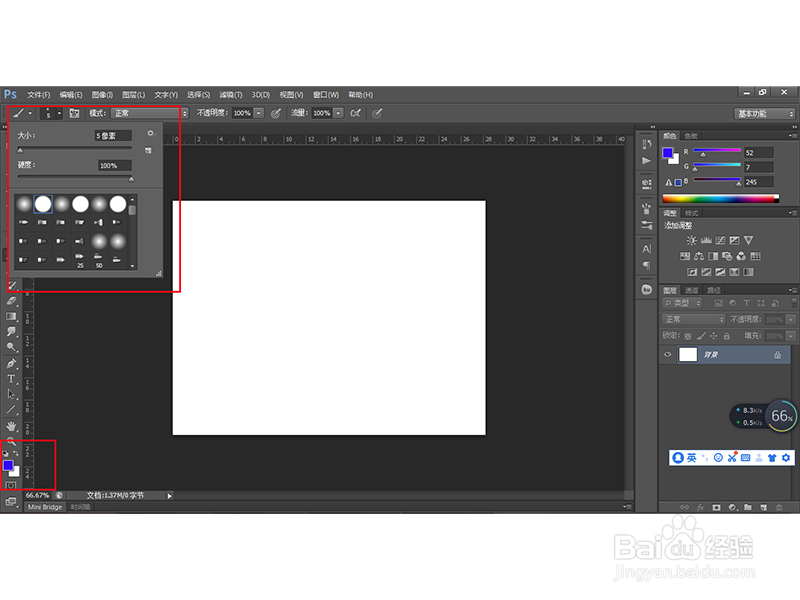
Task: Open the brush mode 正常 dropdown
Action: 150,113
